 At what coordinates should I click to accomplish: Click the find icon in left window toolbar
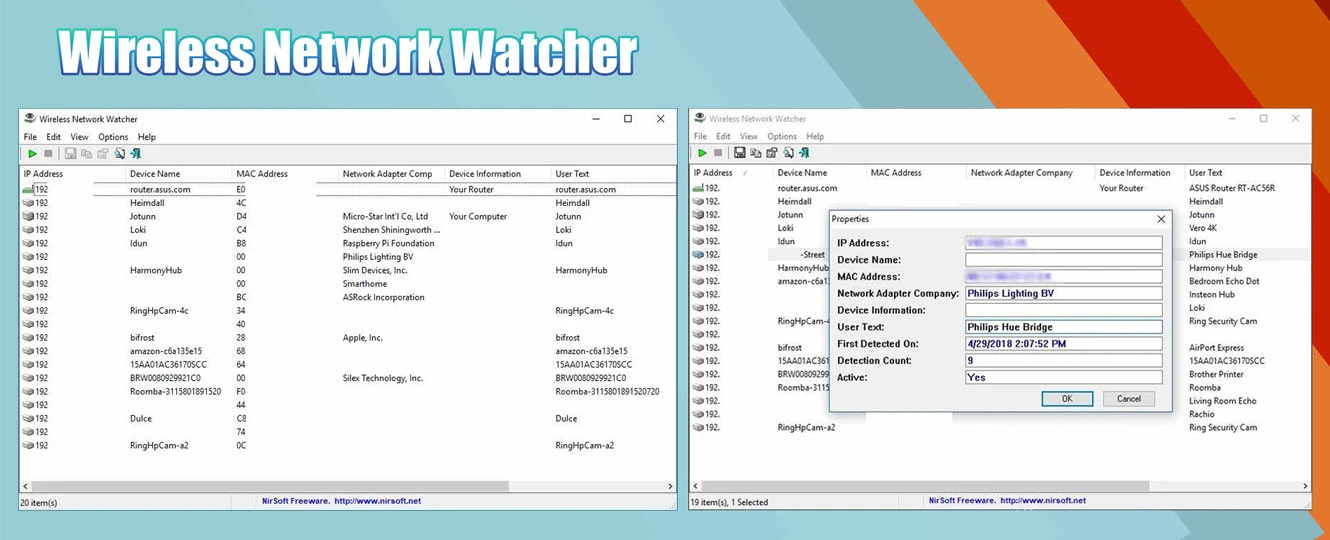click(x=119, y=154)
